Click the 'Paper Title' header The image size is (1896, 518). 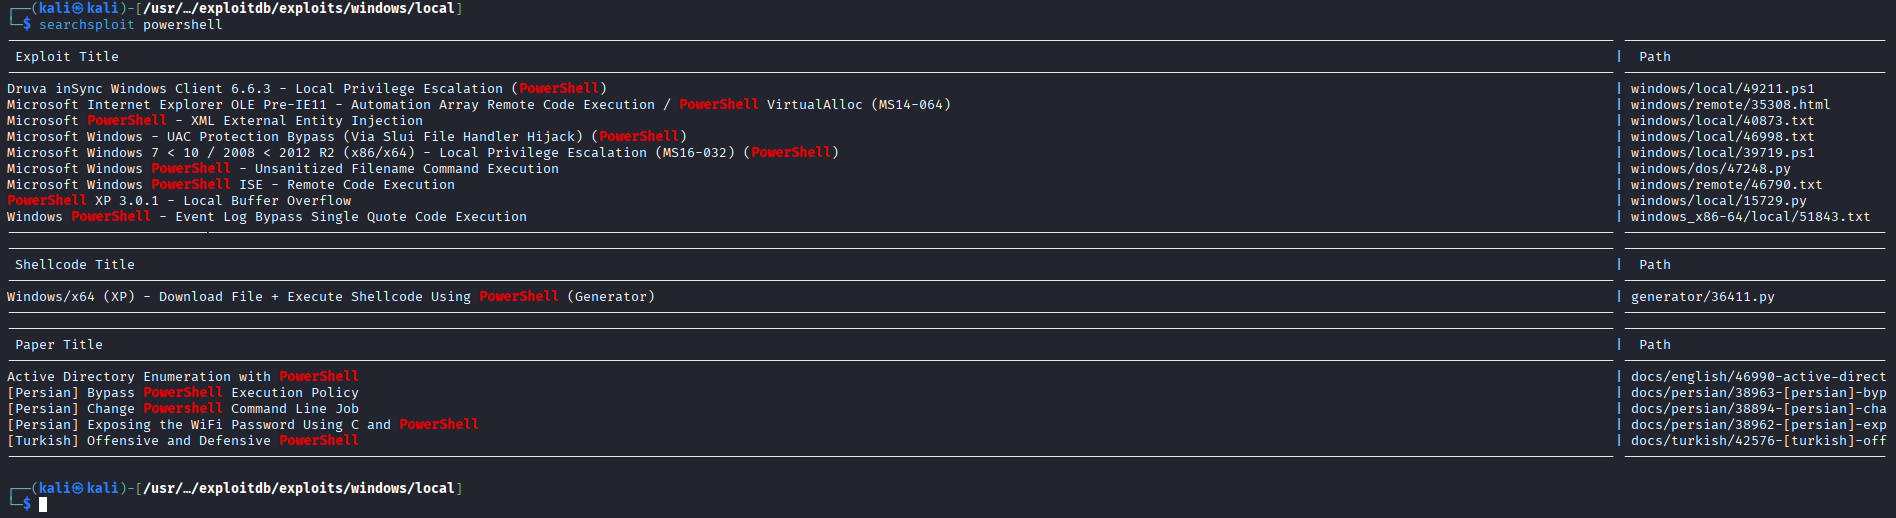pos(59,345)
